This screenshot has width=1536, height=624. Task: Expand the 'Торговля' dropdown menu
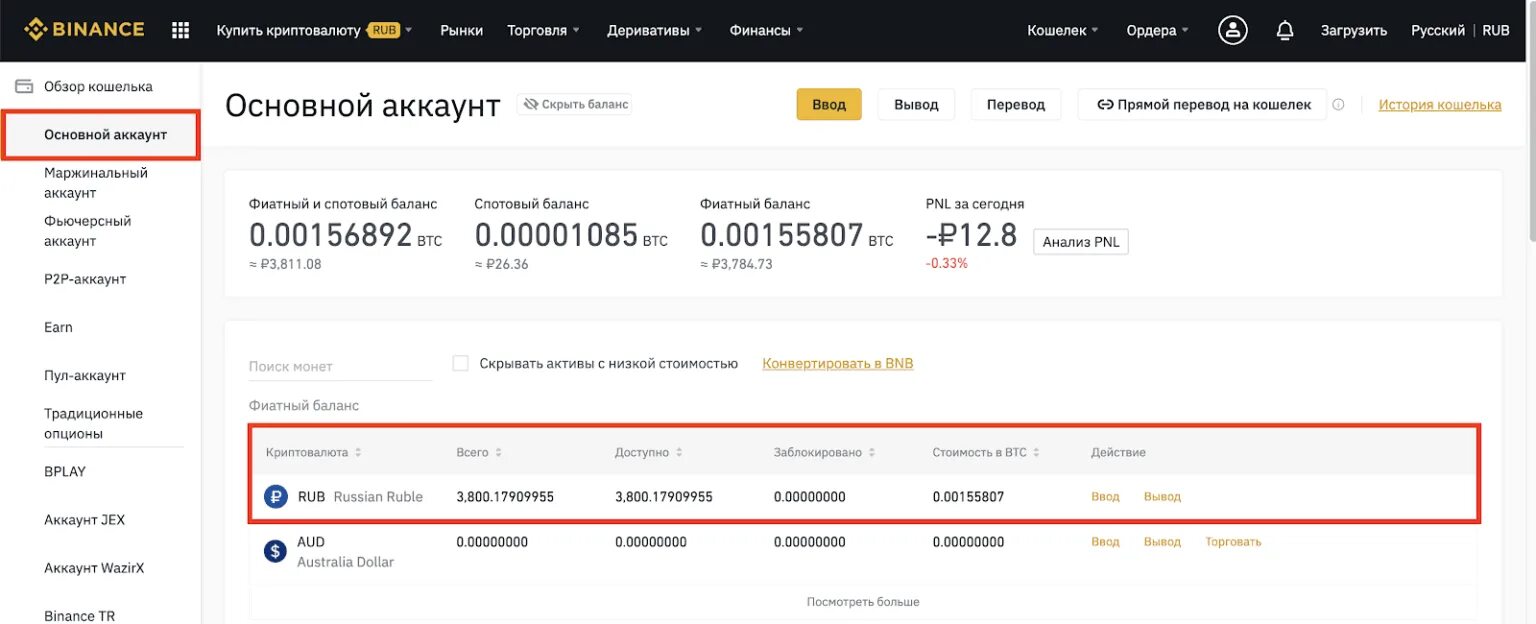point(543,30)
